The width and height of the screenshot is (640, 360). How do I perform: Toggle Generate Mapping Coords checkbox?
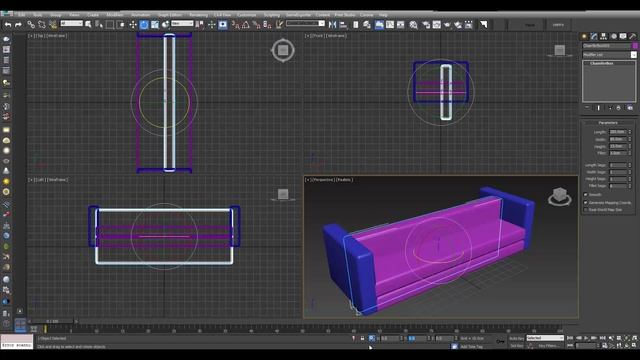click(586, 202)
